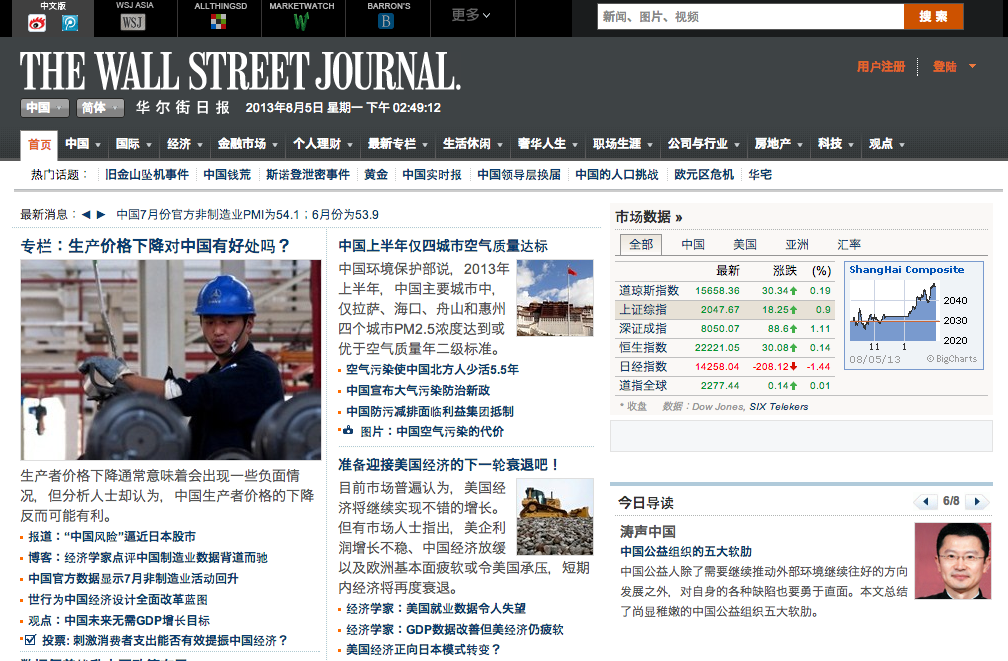Viewport: 1008px width, 661px height.
Task: Click the 涛声中国 columnist portrait photo
Action: [953, 561]
